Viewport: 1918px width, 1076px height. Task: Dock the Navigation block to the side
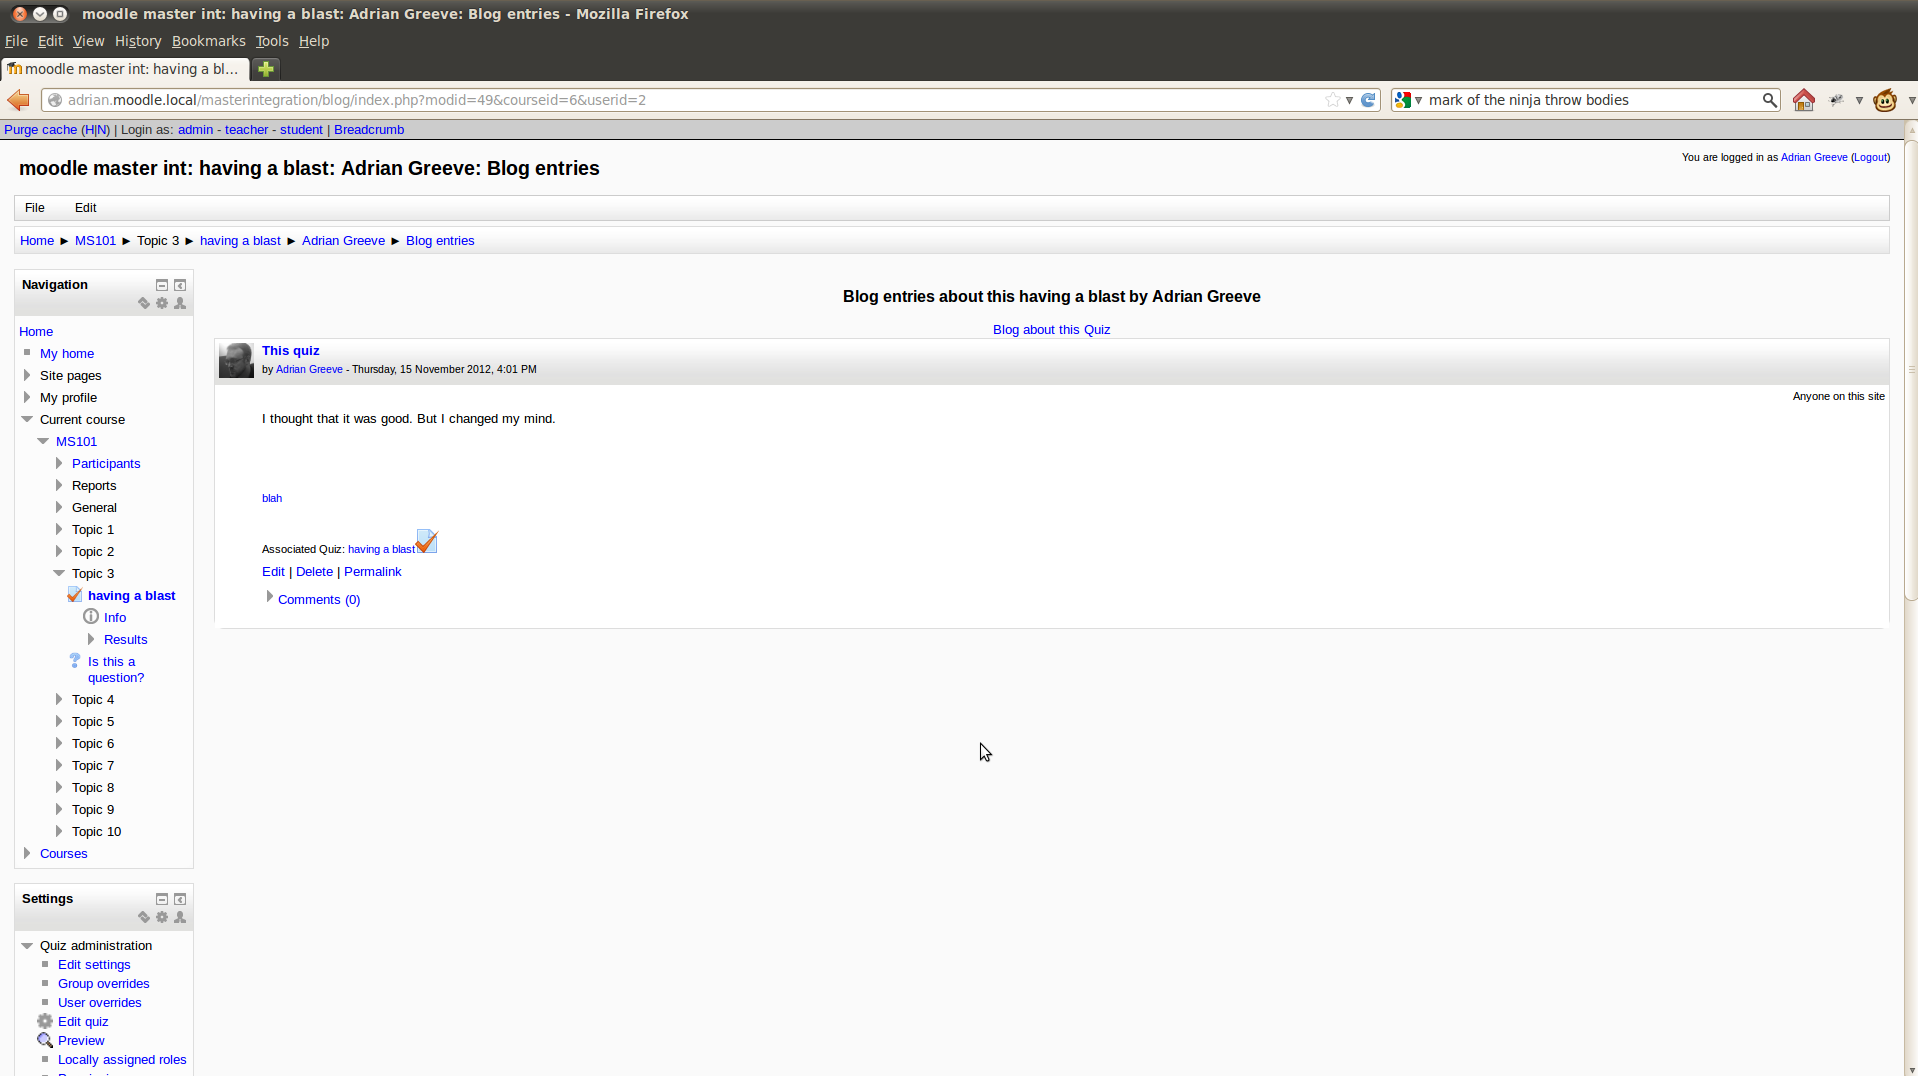click(x=180, y=285)
